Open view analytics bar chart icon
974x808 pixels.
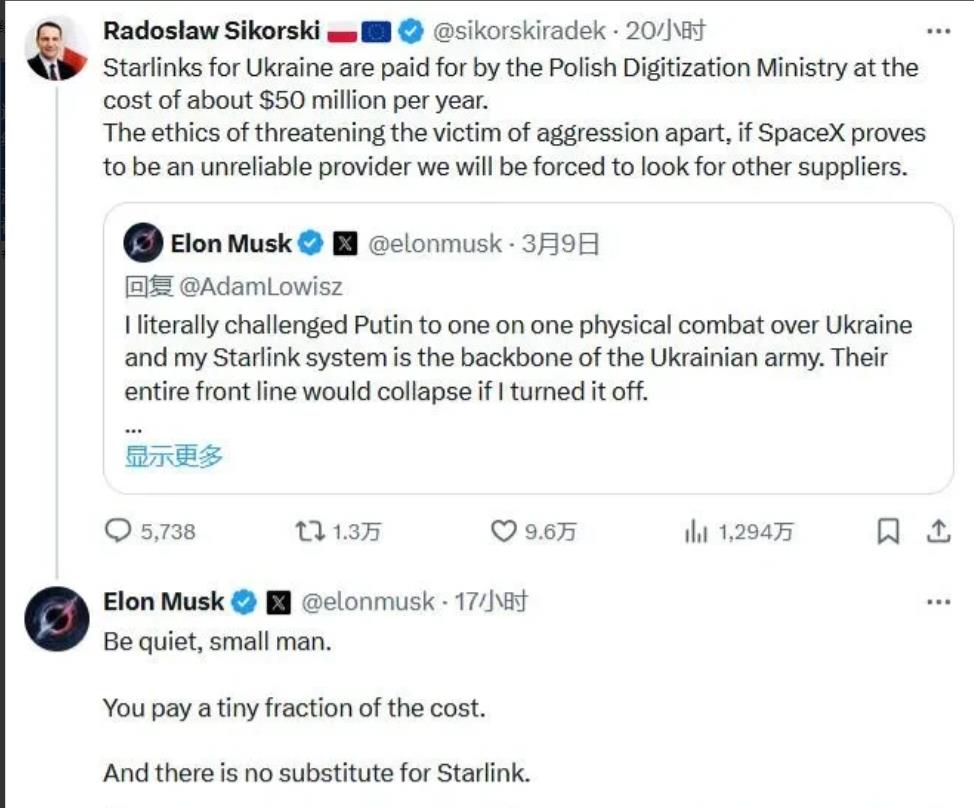pyautogui.click(x=696, y=531)
